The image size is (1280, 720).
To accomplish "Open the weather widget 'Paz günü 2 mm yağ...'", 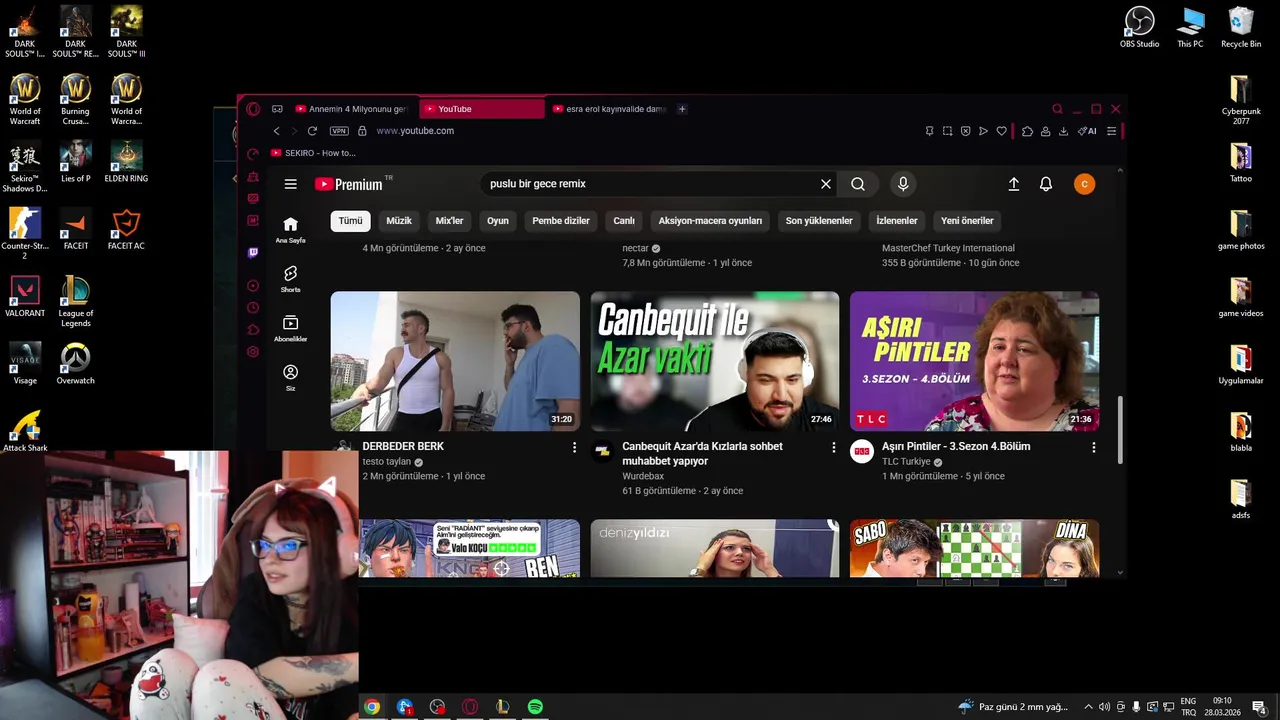I will coord(1012,707).
